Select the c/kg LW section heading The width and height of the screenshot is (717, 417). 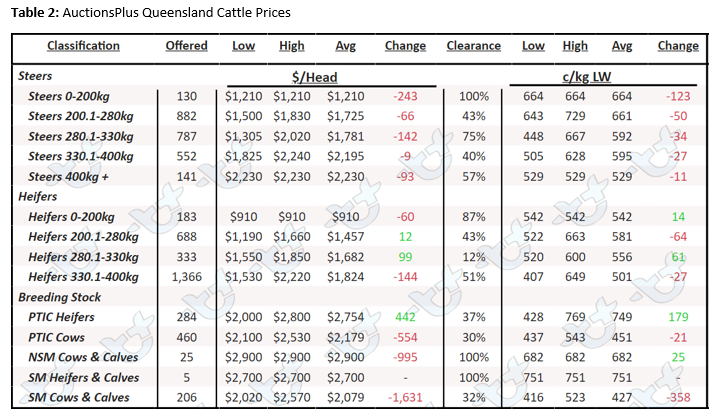point(587,77)
